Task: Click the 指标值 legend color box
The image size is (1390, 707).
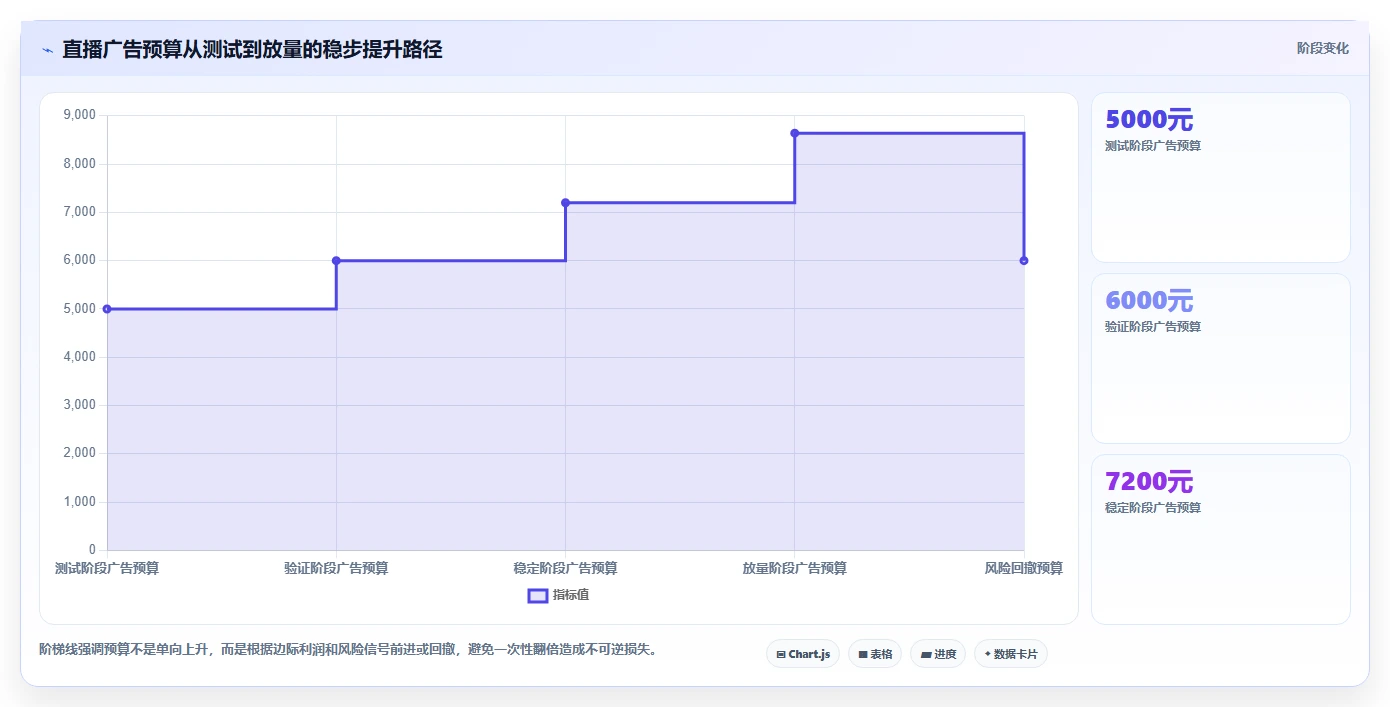Action: [x=538, y=595]
